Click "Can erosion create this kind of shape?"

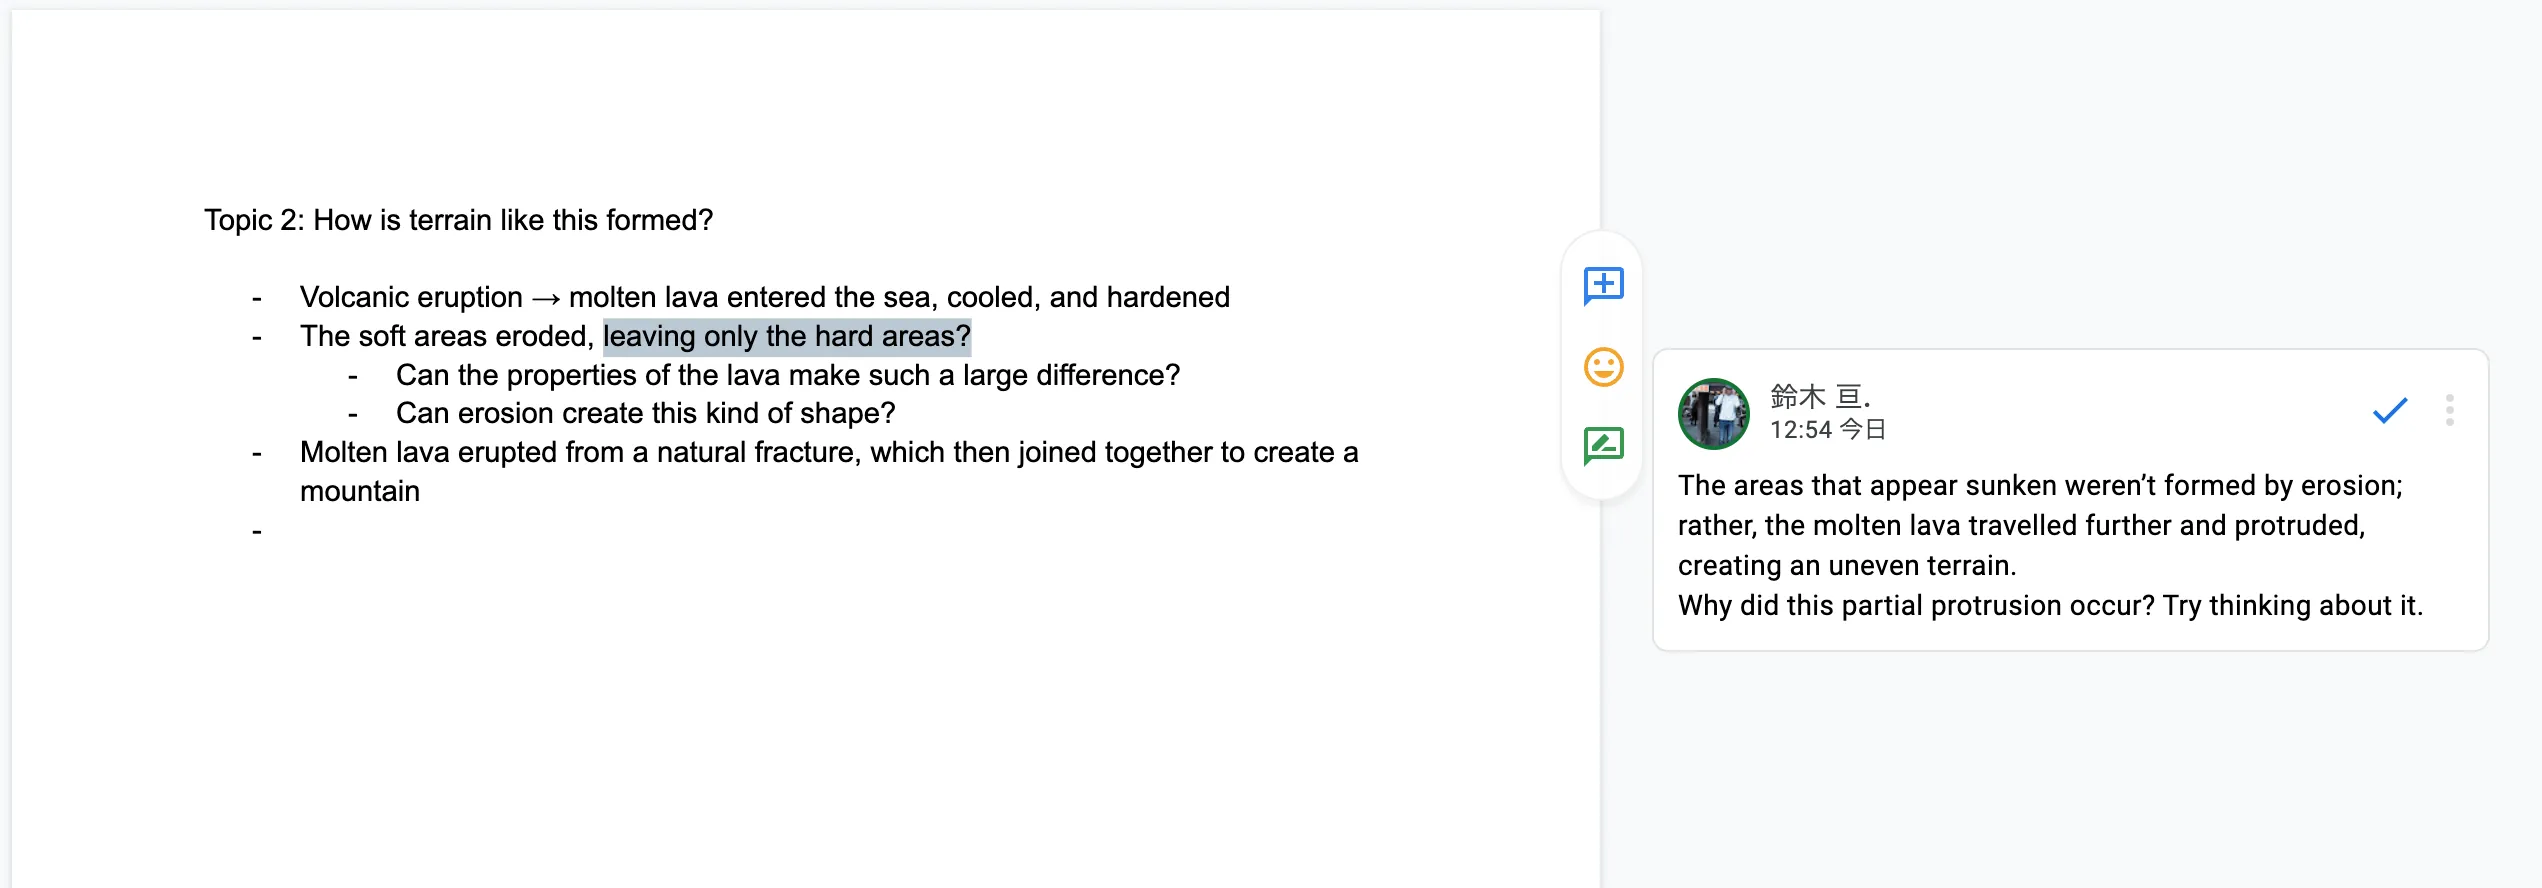pyautogui.click(x=645, y=413)
